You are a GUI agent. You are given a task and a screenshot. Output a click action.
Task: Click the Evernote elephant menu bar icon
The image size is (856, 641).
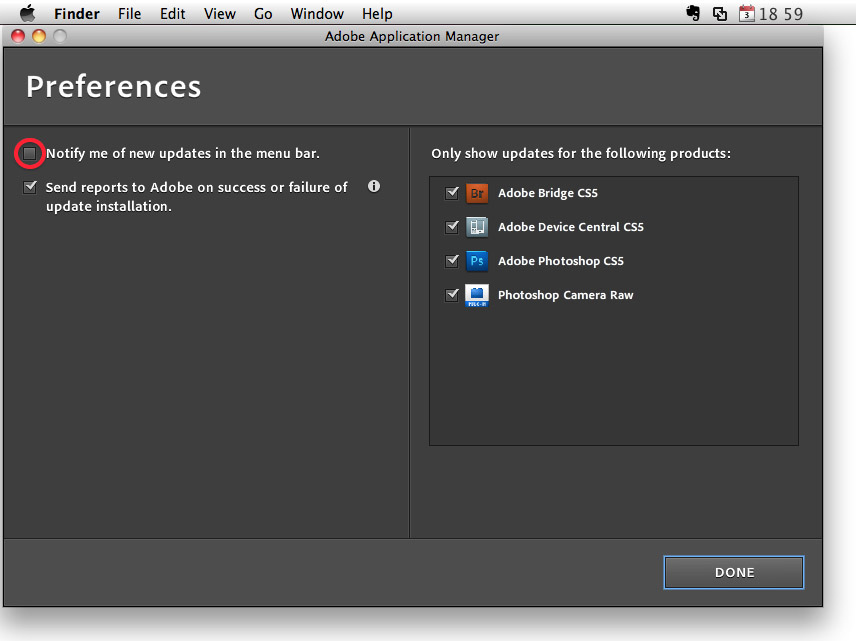pyautogui.click(x=693, y=14)
